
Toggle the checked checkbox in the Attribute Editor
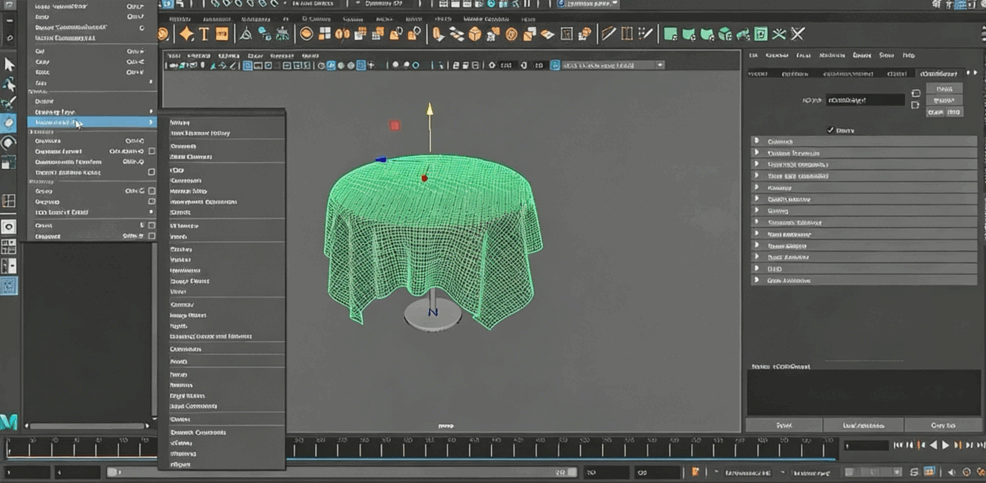point(831,130)
